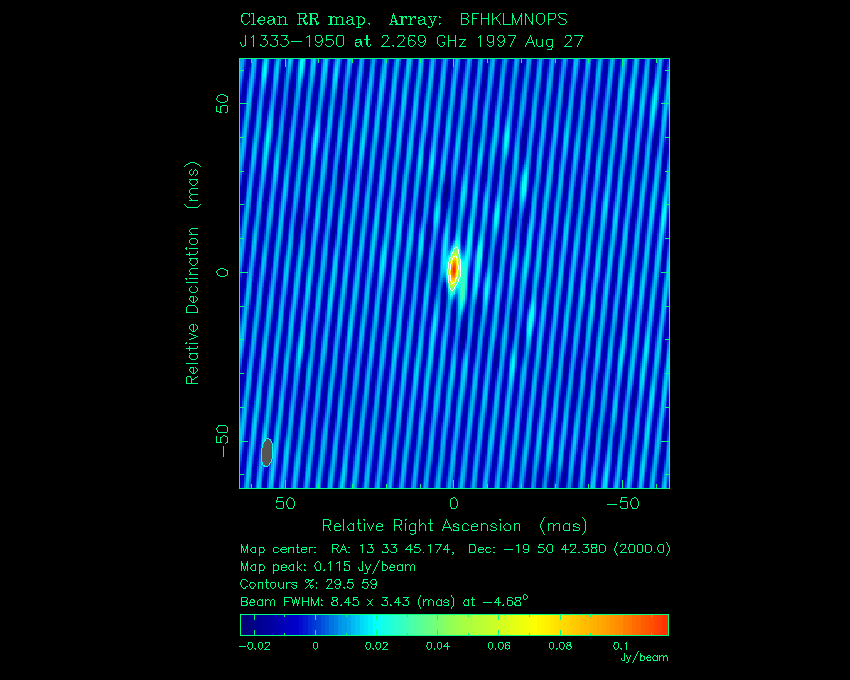This screenshot has width=850, height=680.
Task: Click the "0.04" color bar tick label
Action: tap(437, 646)
